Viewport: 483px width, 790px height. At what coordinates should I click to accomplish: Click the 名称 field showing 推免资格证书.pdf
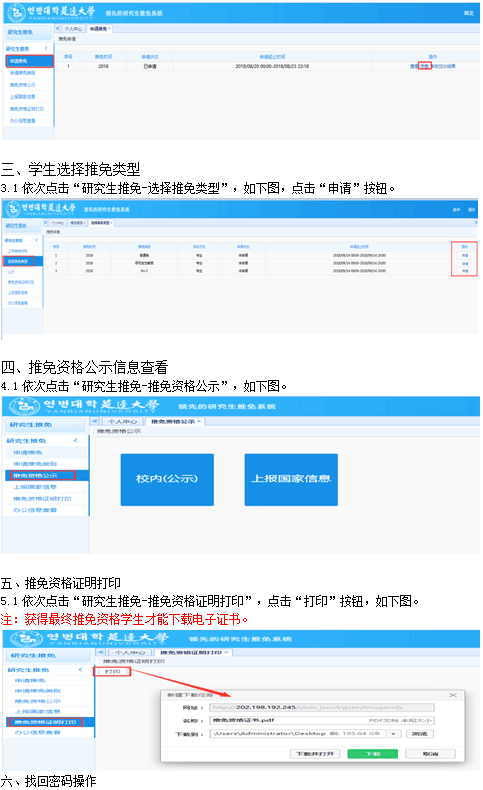322,720
